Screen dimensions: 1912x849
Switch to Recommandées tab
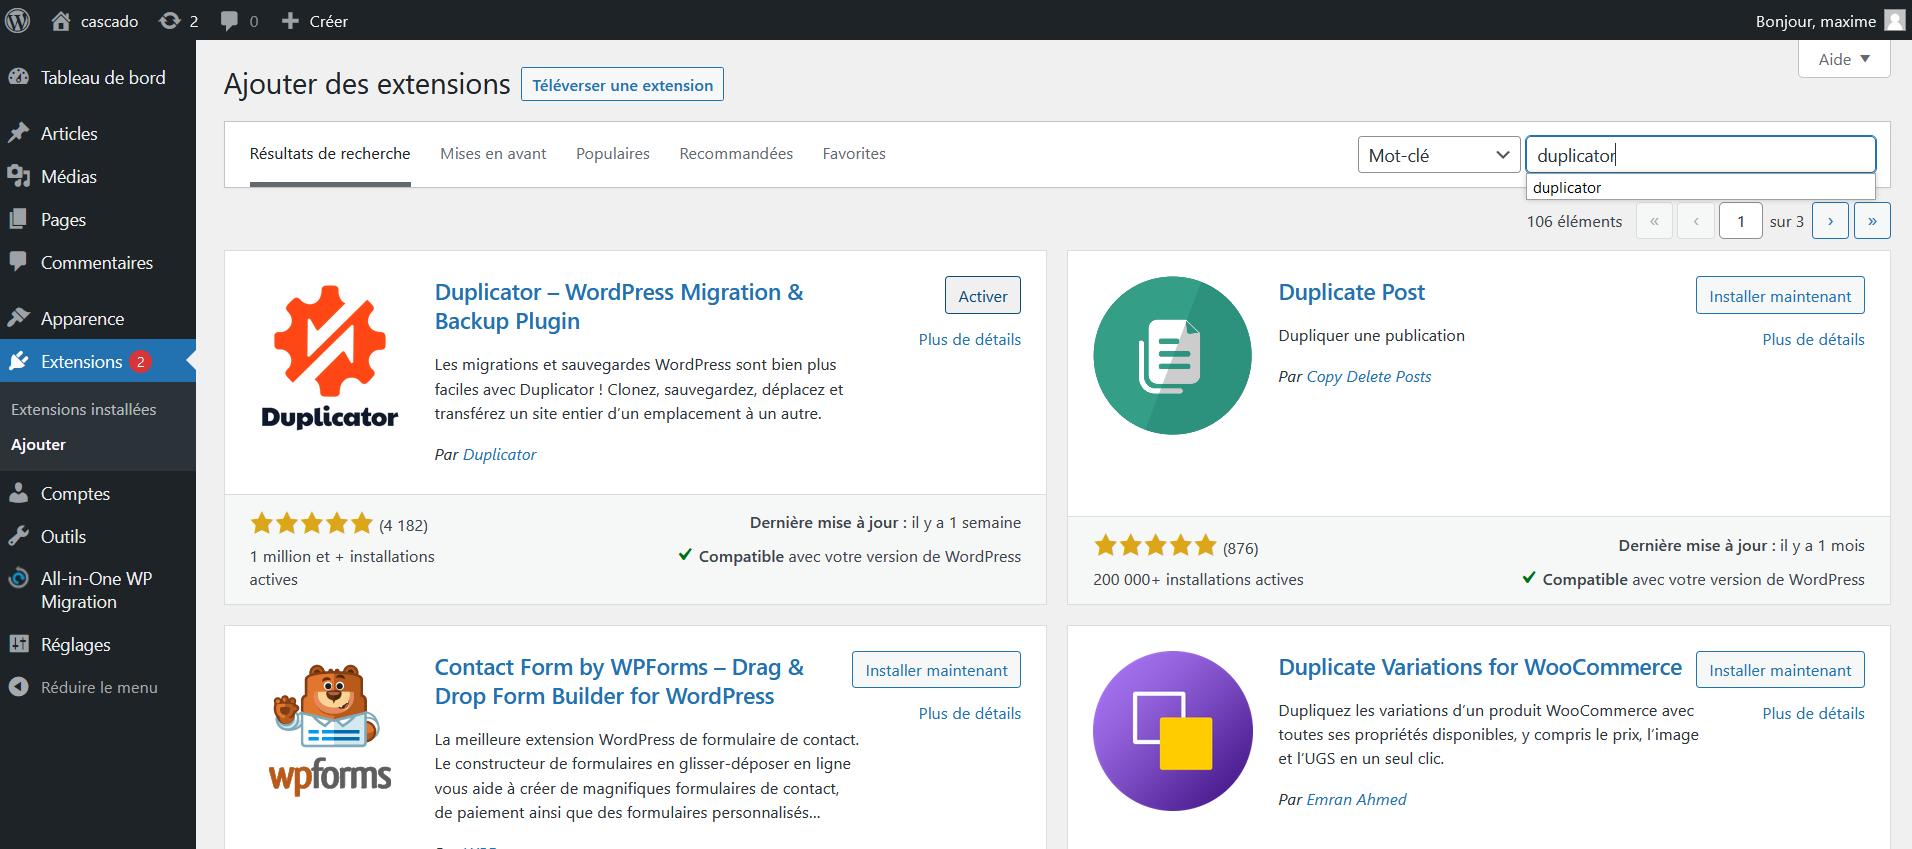736,154
